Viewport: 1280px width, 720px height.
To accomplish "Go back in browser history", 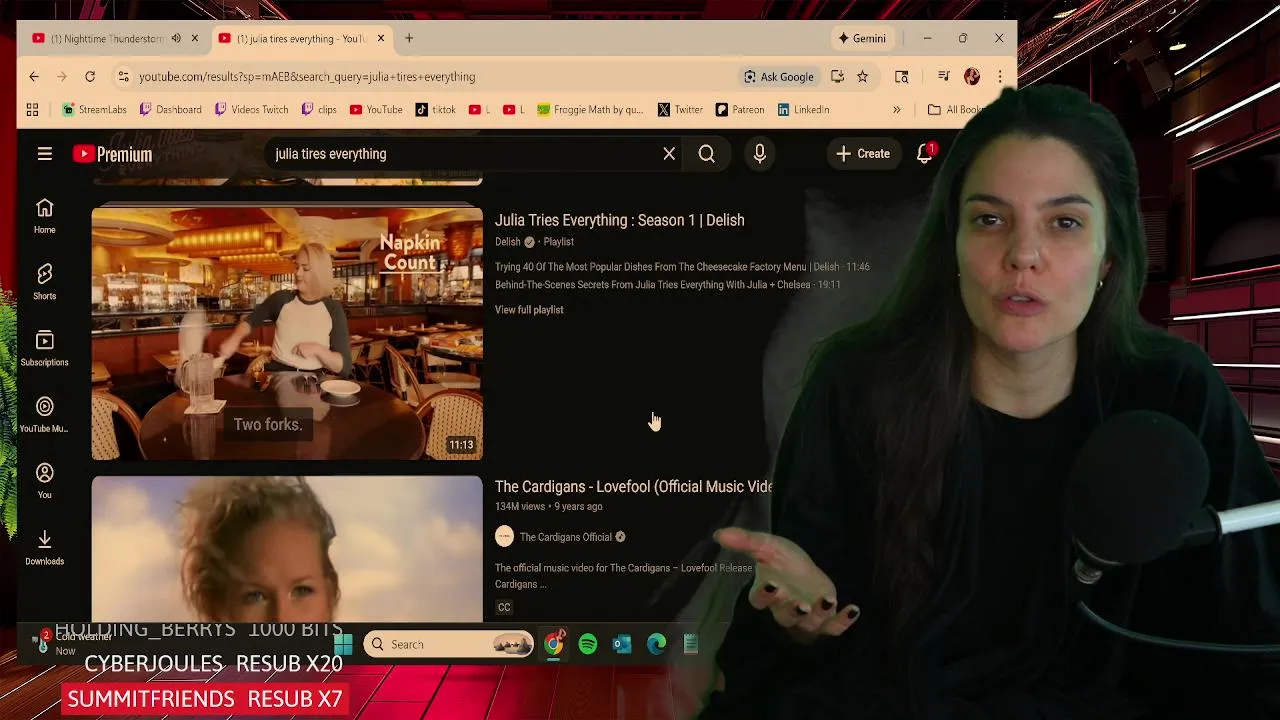I will pos(34,77).
